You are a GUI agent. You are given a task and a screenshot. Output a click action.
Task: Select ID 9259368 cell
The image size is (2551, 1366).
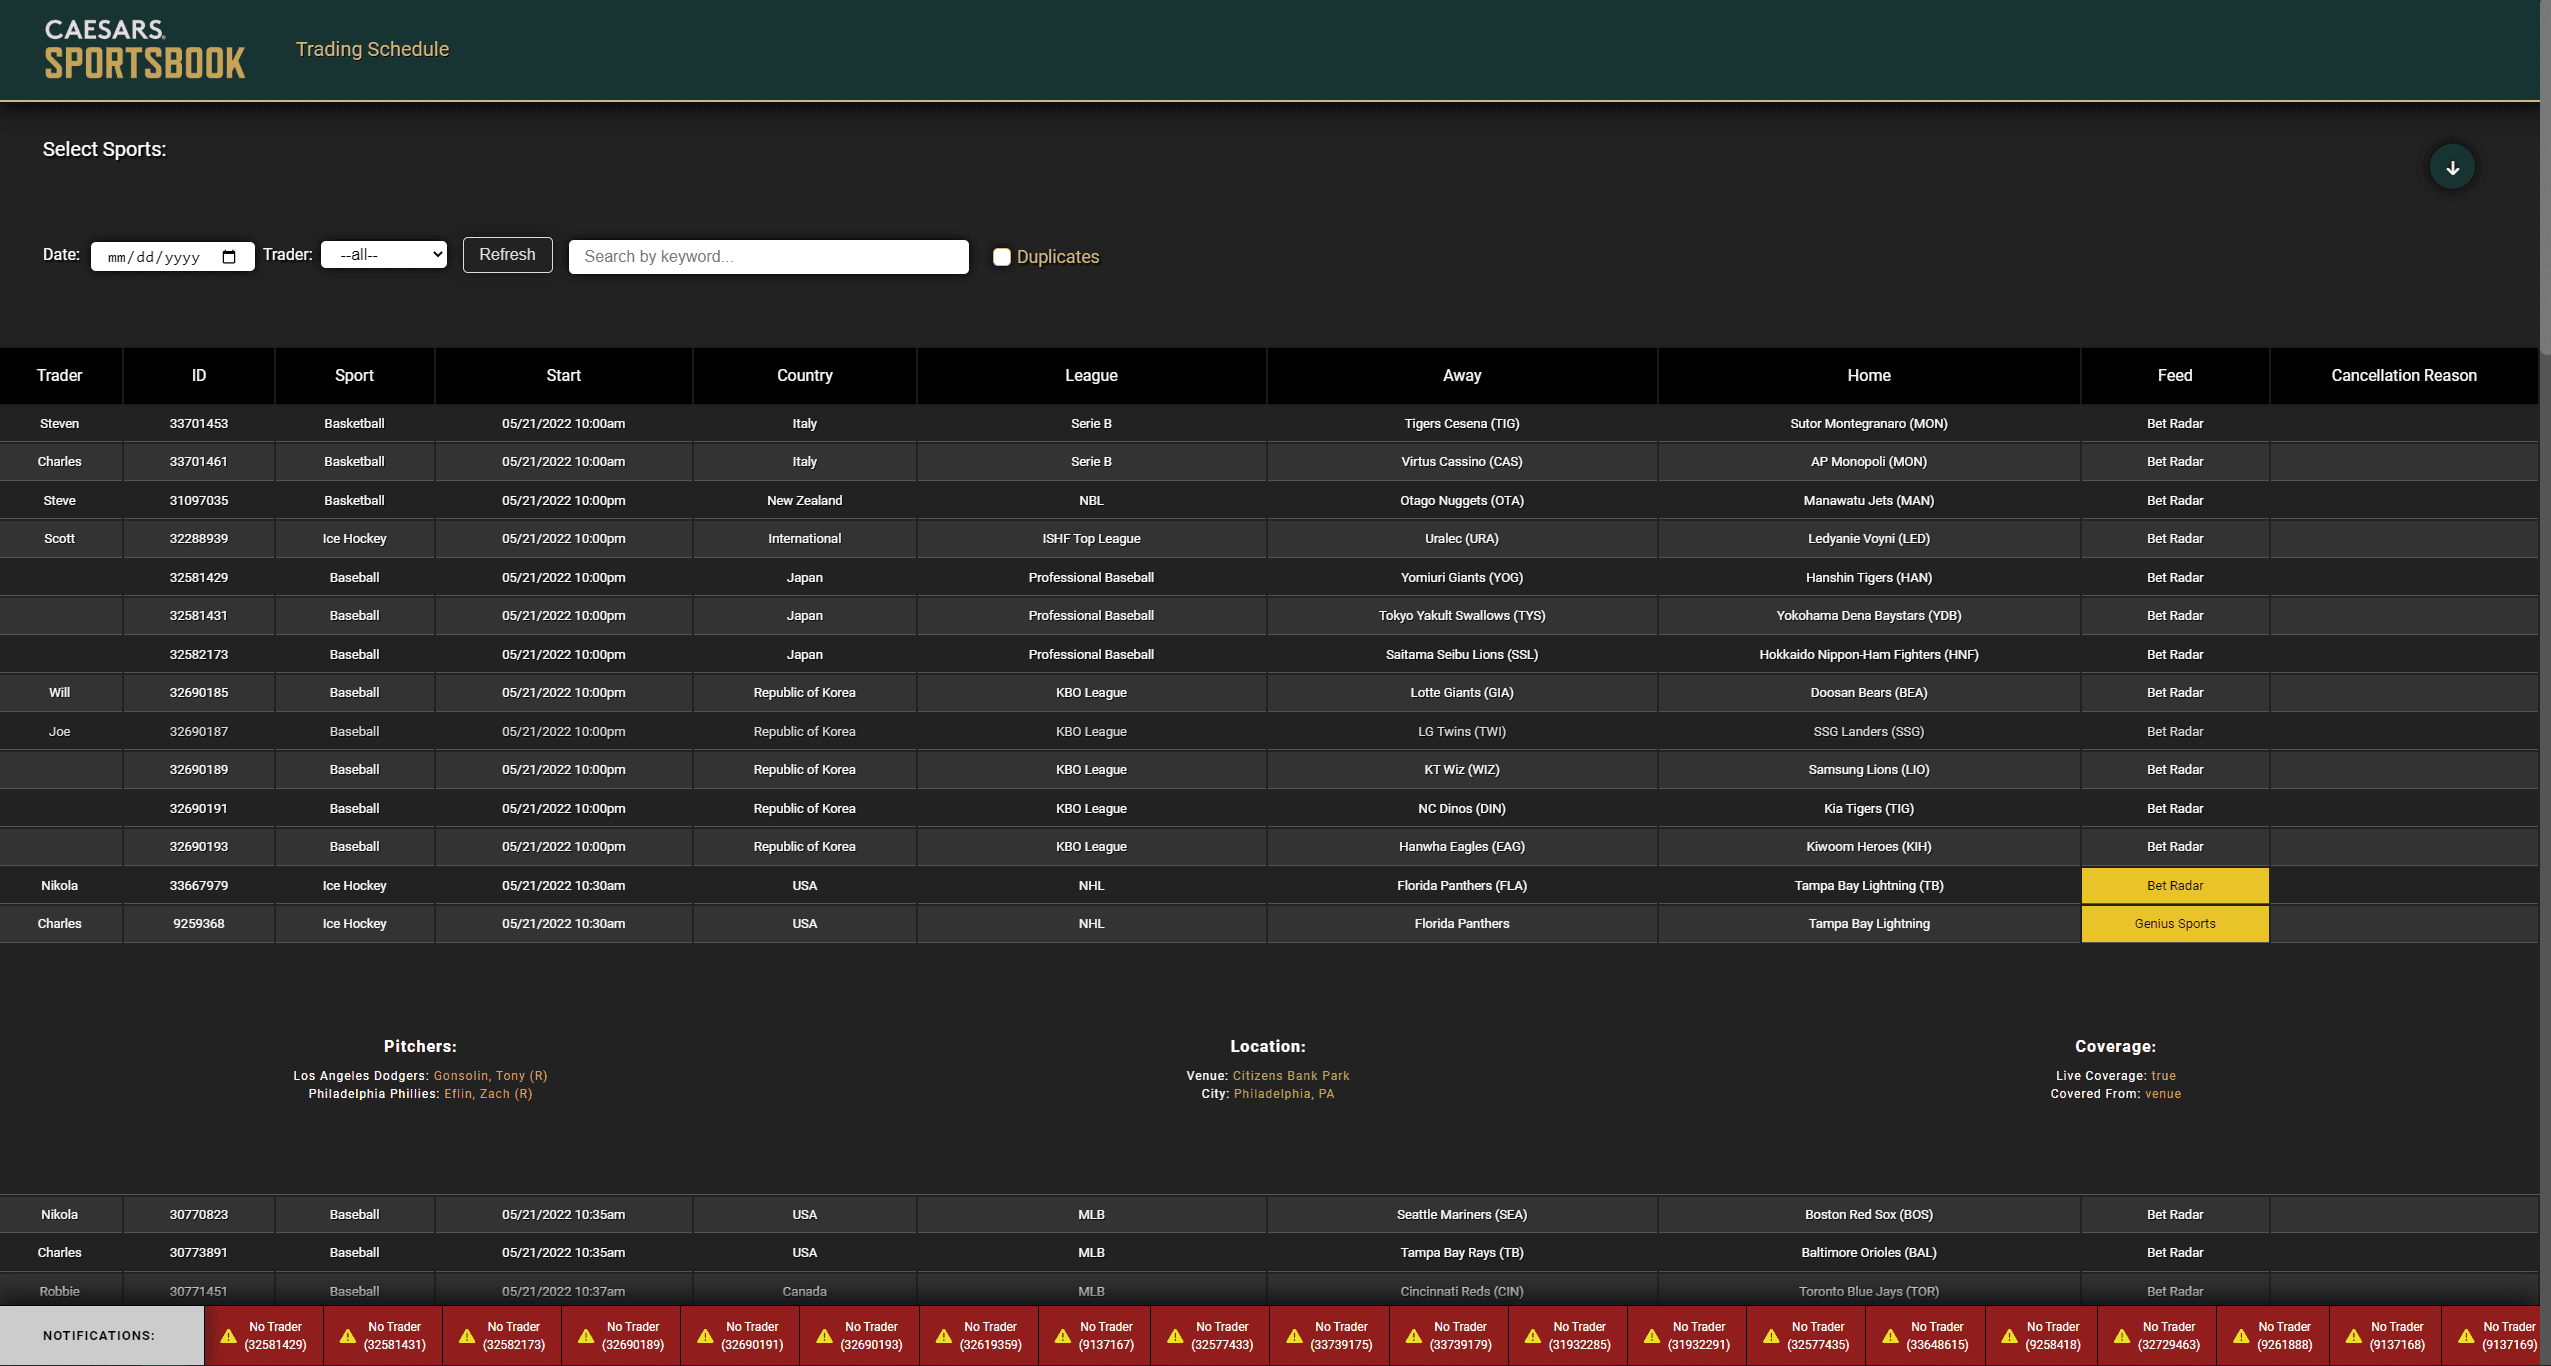tap(199, 924)
